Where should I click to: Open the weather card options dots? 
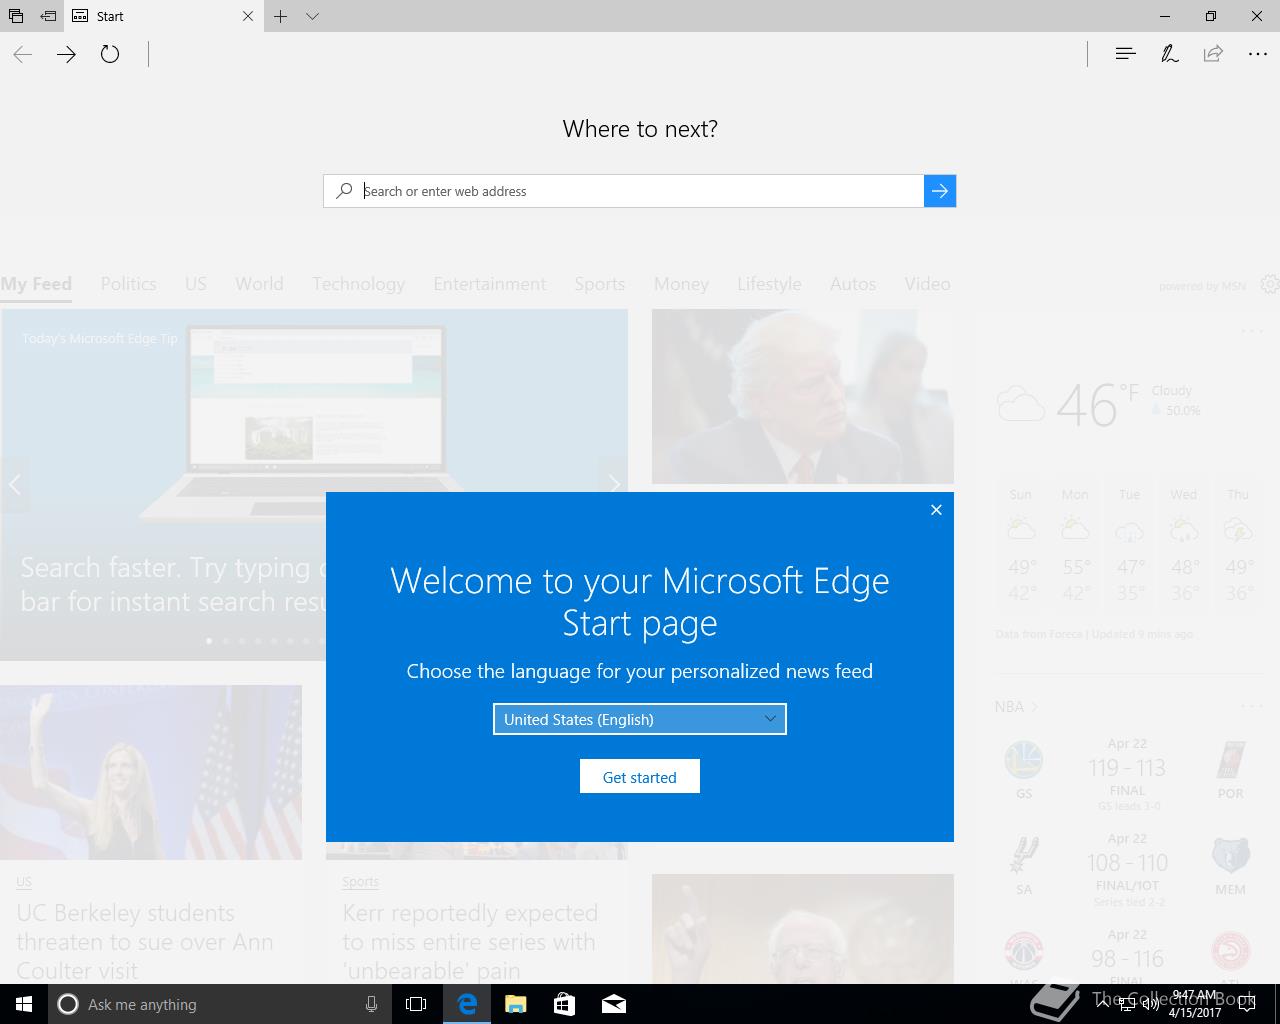pos(1252,331)
